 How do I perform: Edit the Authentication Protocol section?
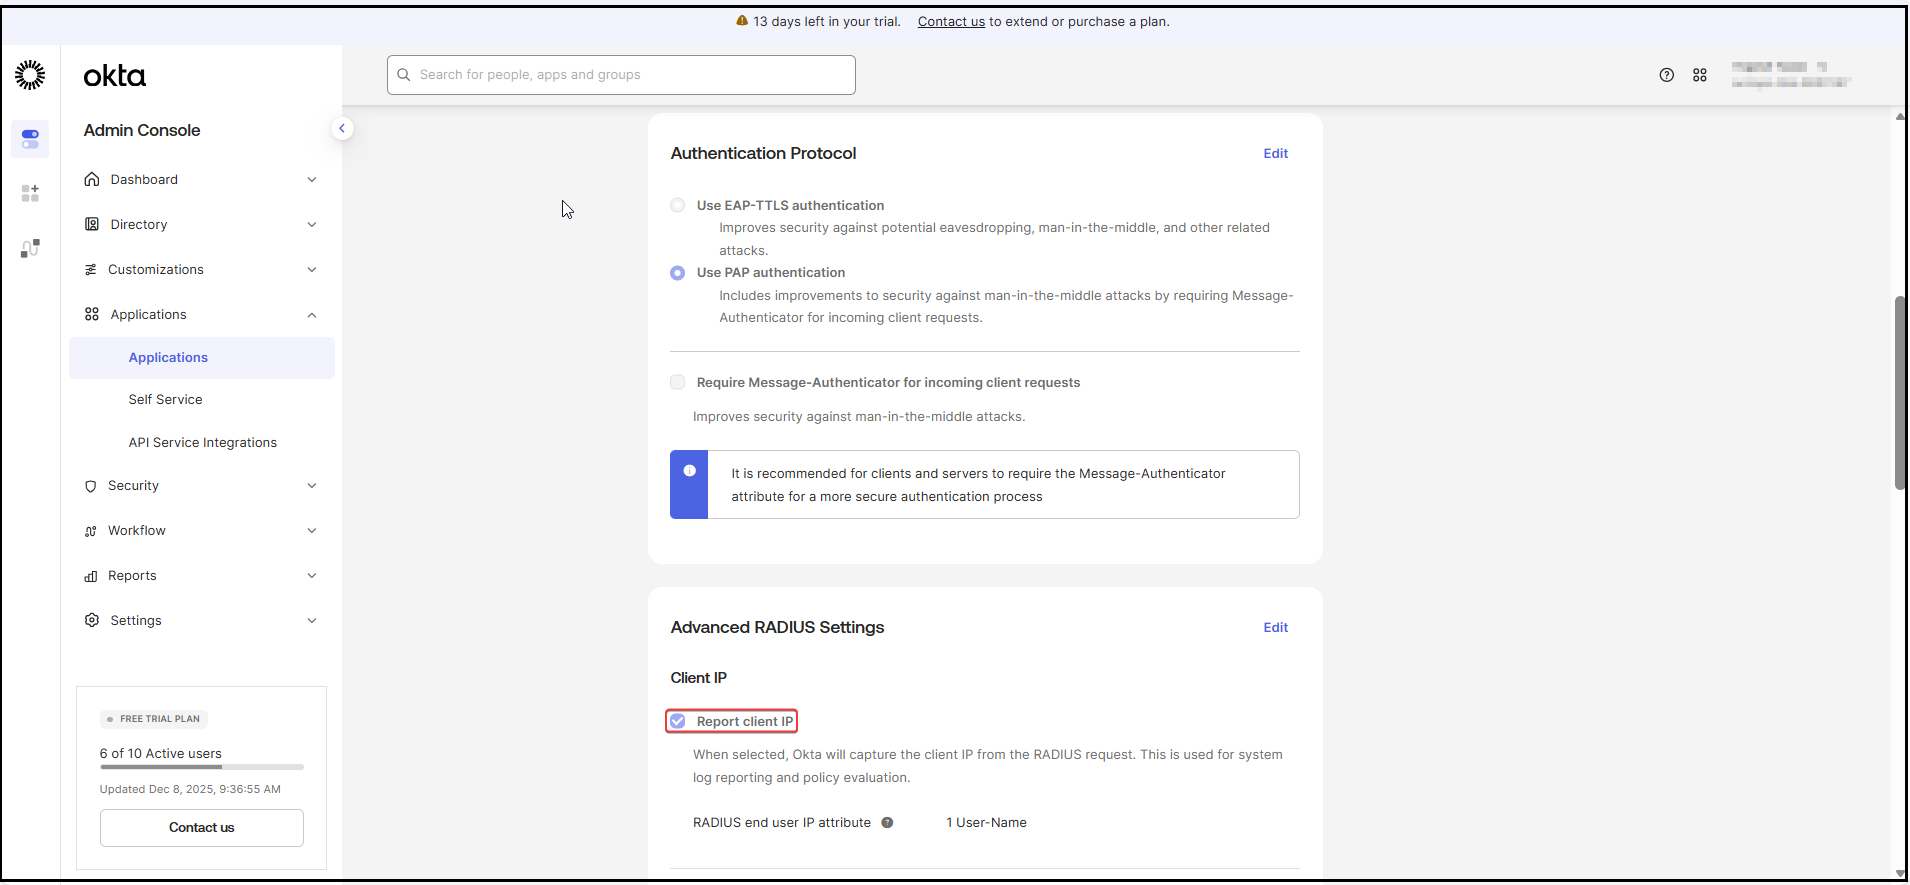1275,154
